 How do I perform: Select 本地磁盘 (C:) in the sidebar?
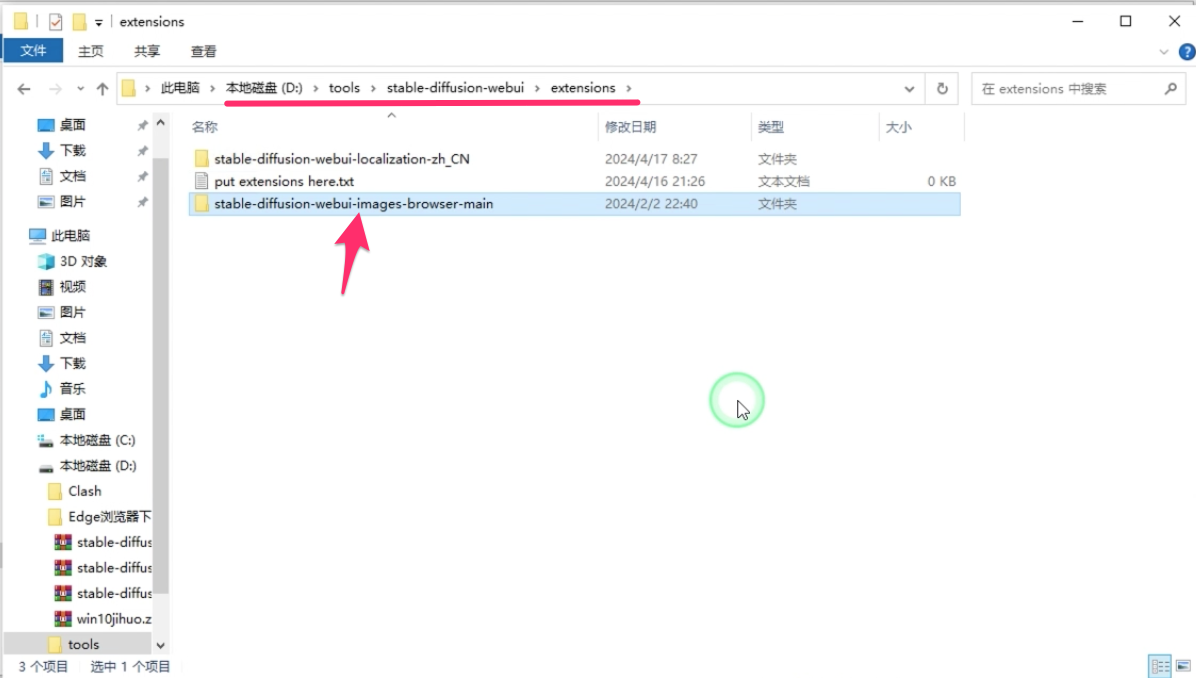pyautogui.click(x=98, y=440)
